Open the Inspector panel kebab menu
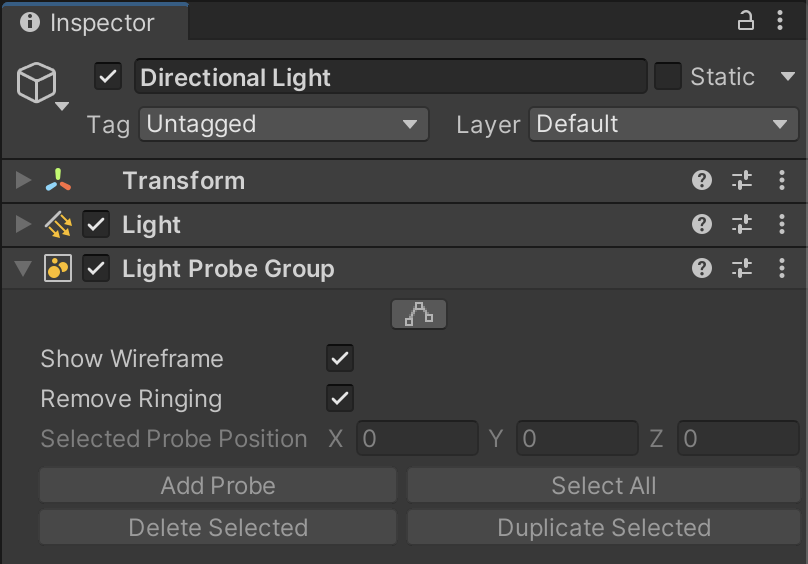This screenshot has height=564, width=808. pos(781,21)
